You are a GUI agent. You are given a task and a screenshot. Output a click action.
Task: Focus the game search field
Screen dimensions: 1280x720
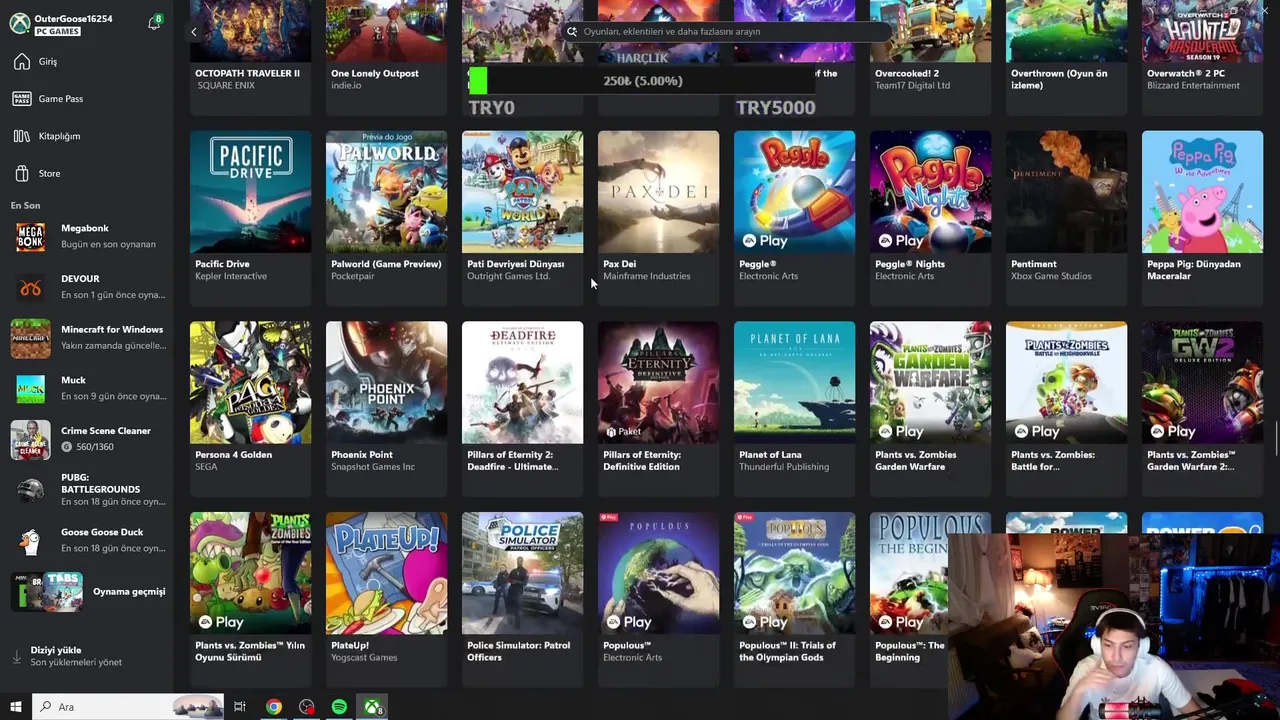click(727, 31)
